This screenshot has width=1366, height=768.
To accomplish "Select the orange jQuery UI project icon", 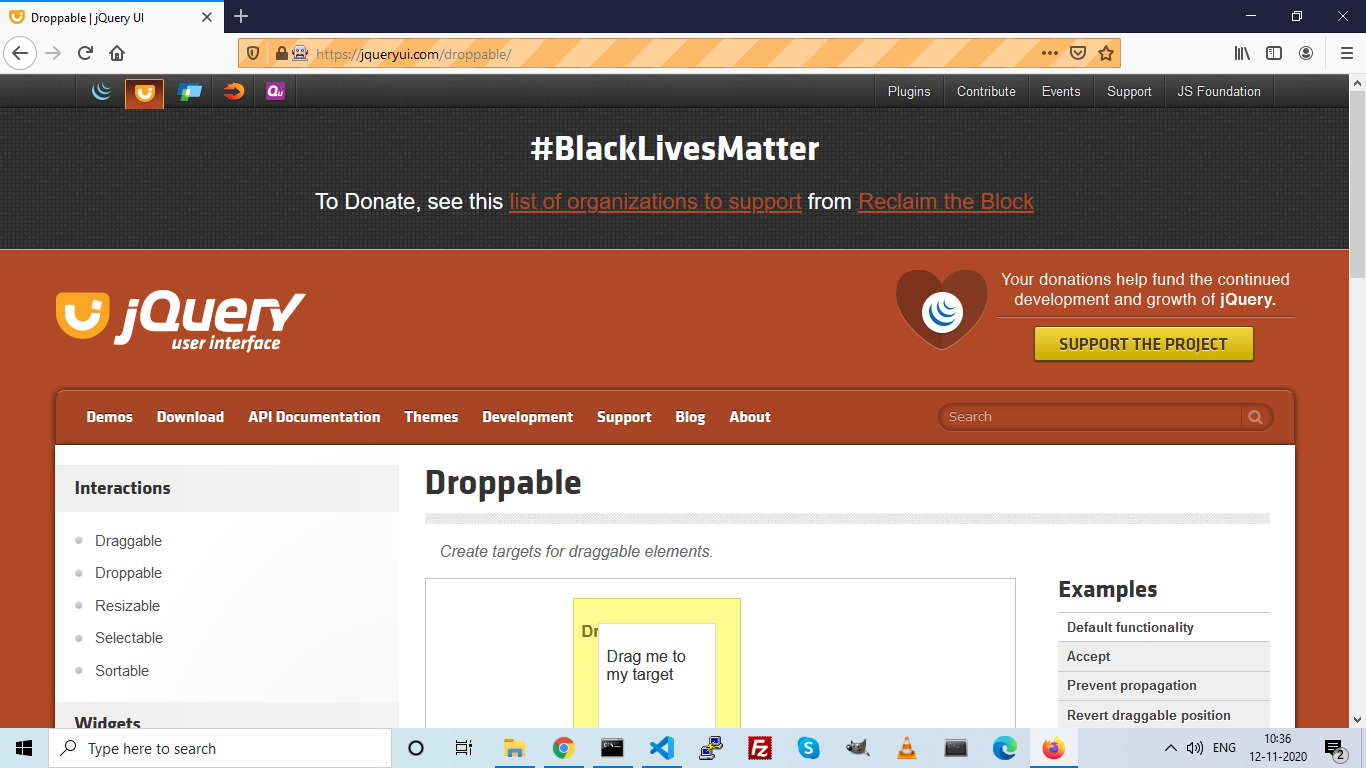I will pos(145,93).
